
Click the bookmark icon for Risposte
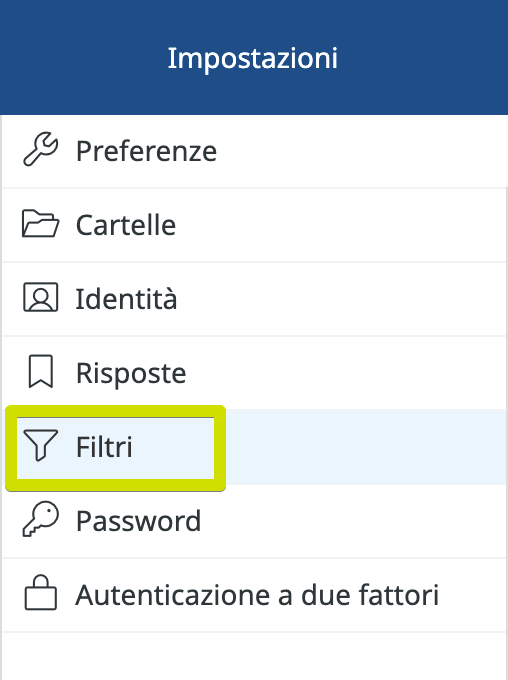pyautogui.click(x=41, y=372)
